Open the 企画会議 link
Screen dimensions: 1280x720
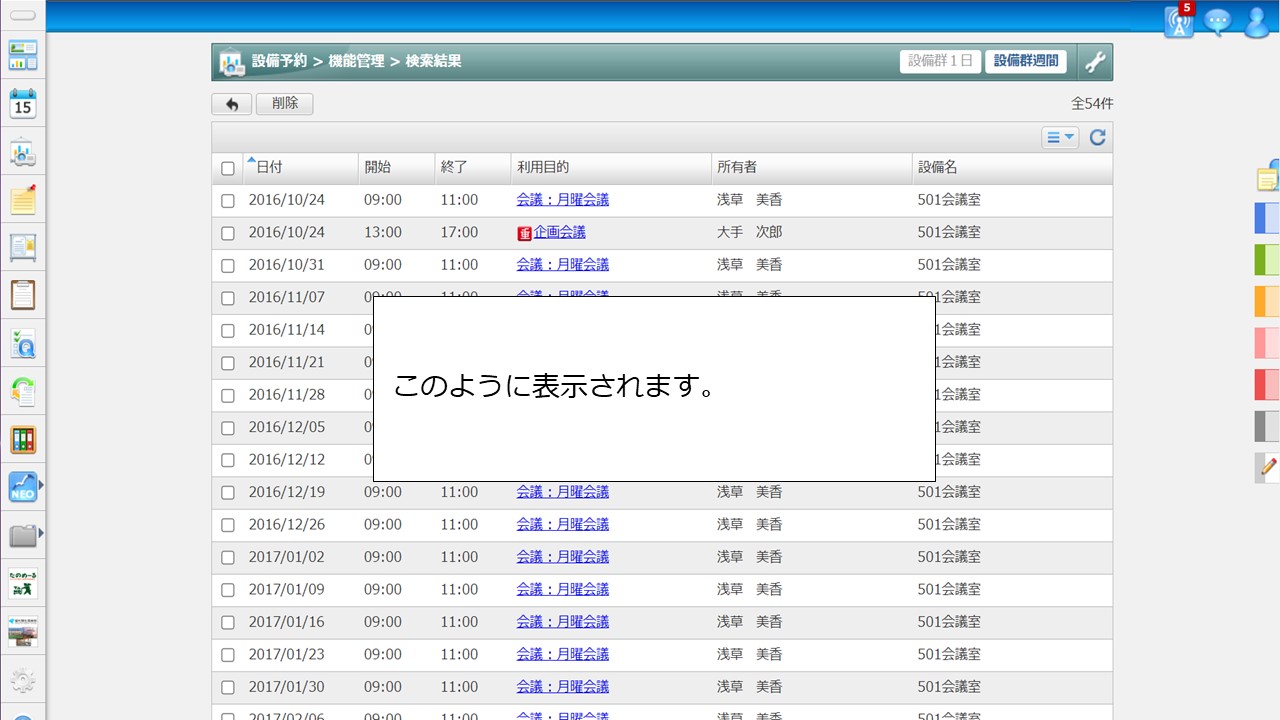pos(559,232)
